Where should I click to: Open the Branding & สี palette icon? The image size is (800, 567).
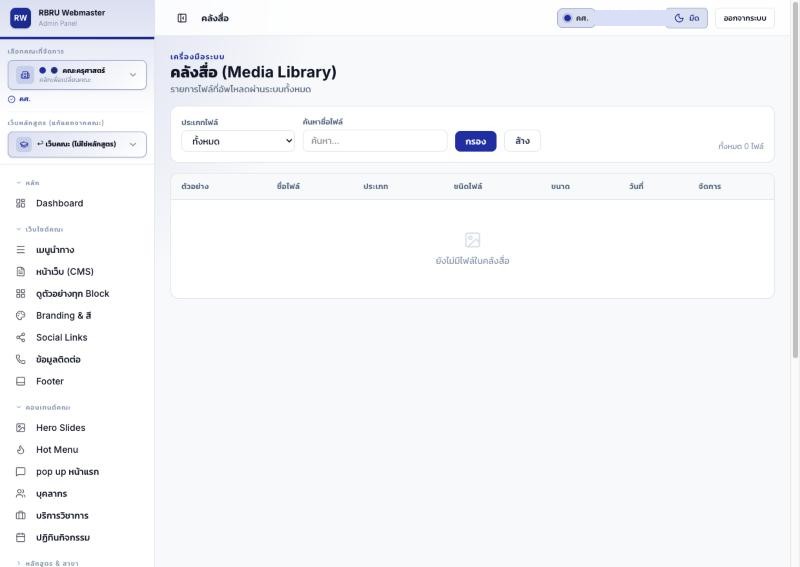click(20, 315)
